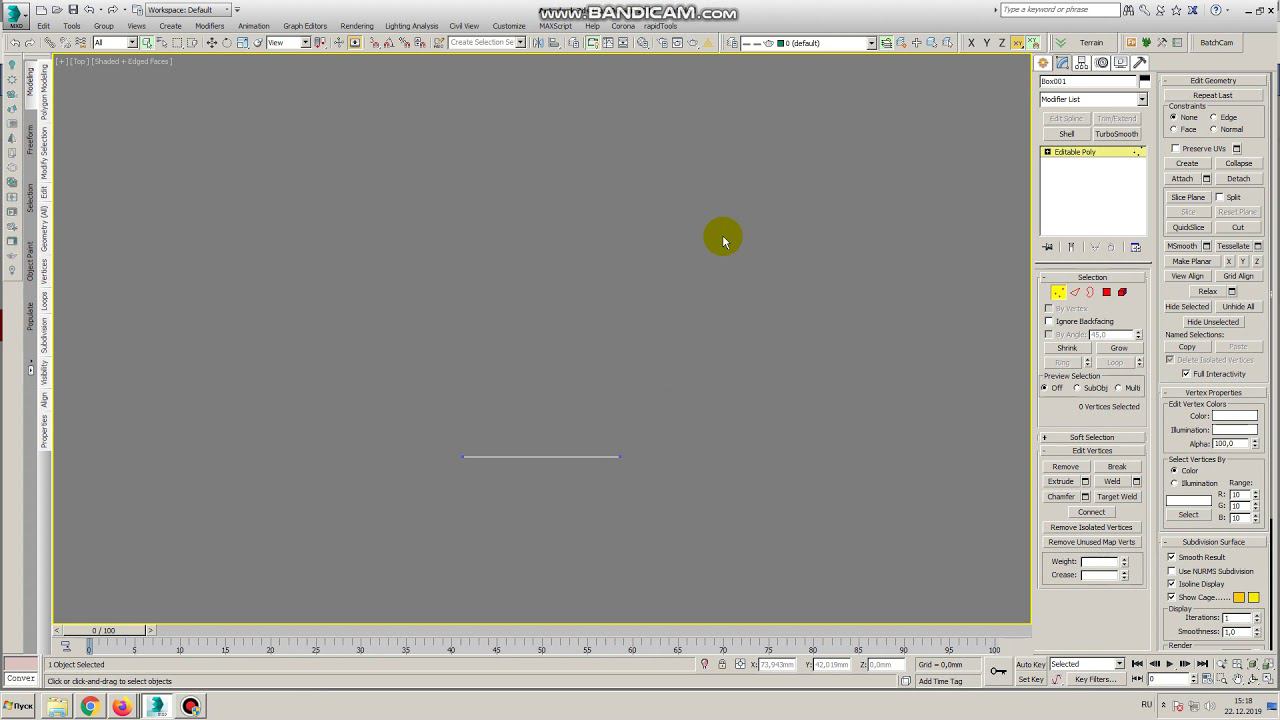Restrict transform to X axis
This screenshot has height=720, width=1280.
[x=971, y=43]
